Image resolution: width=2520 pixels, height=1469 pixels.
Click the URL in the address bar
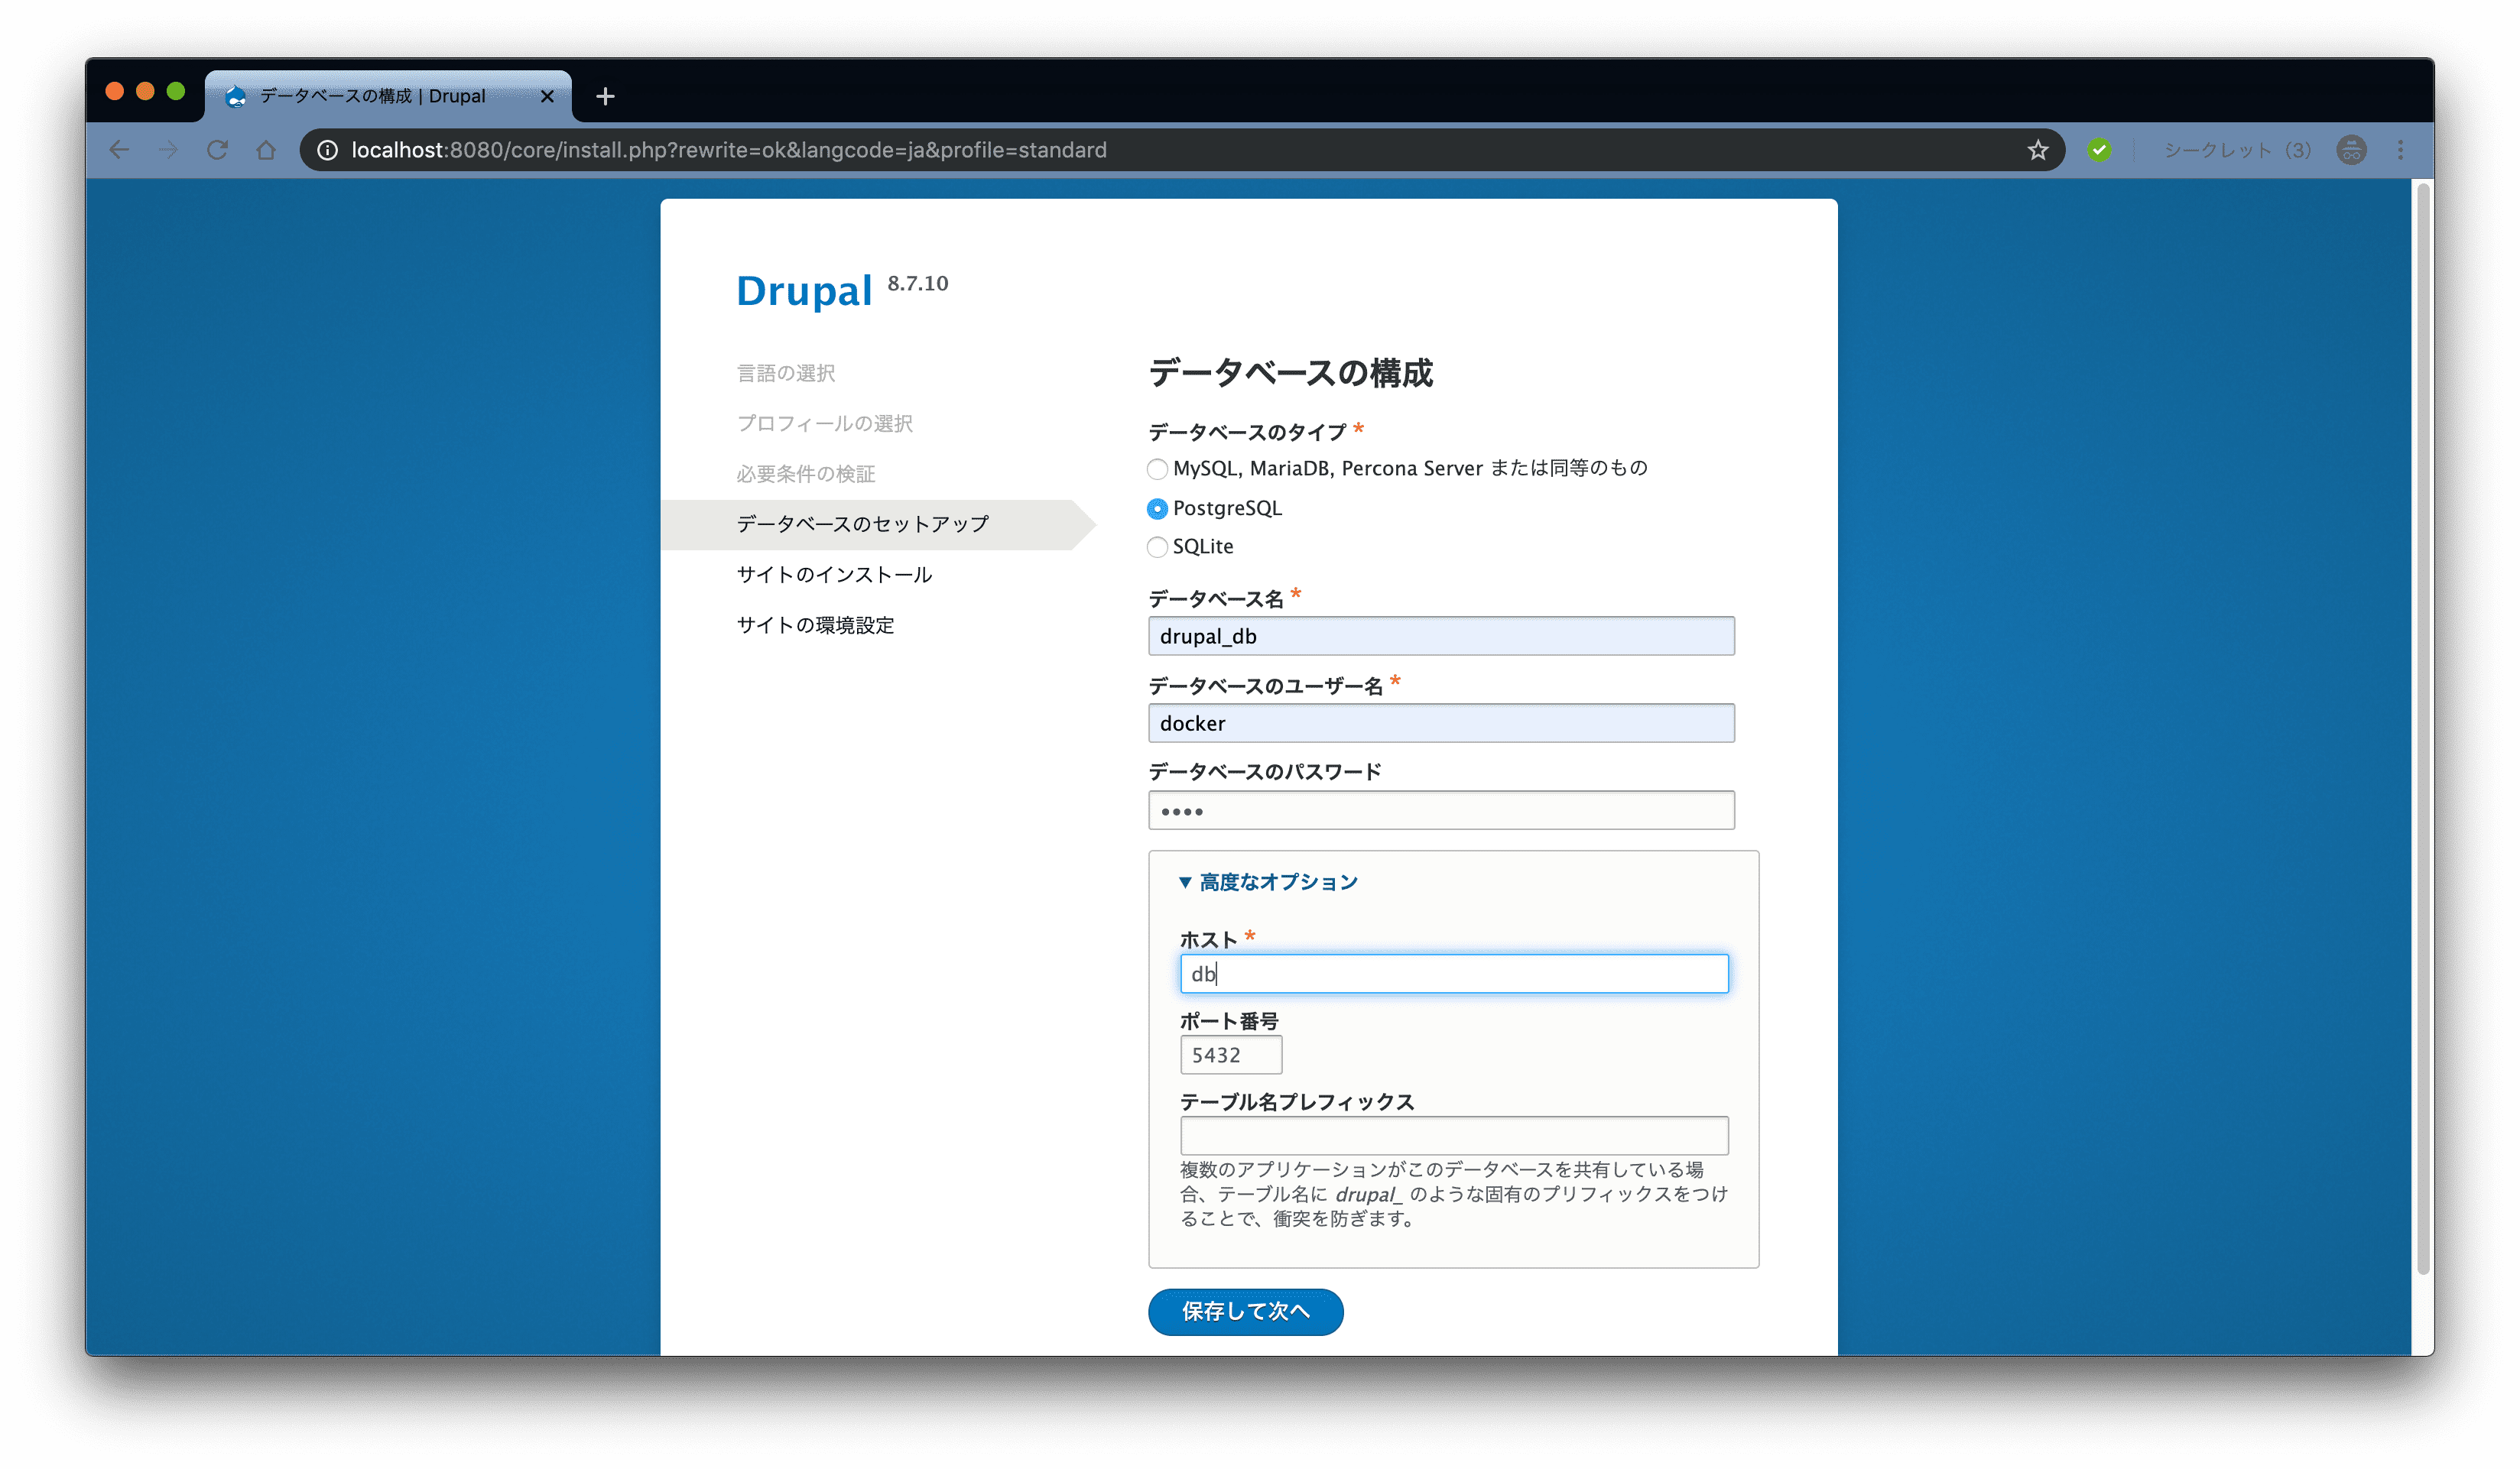tap(729, 150)
